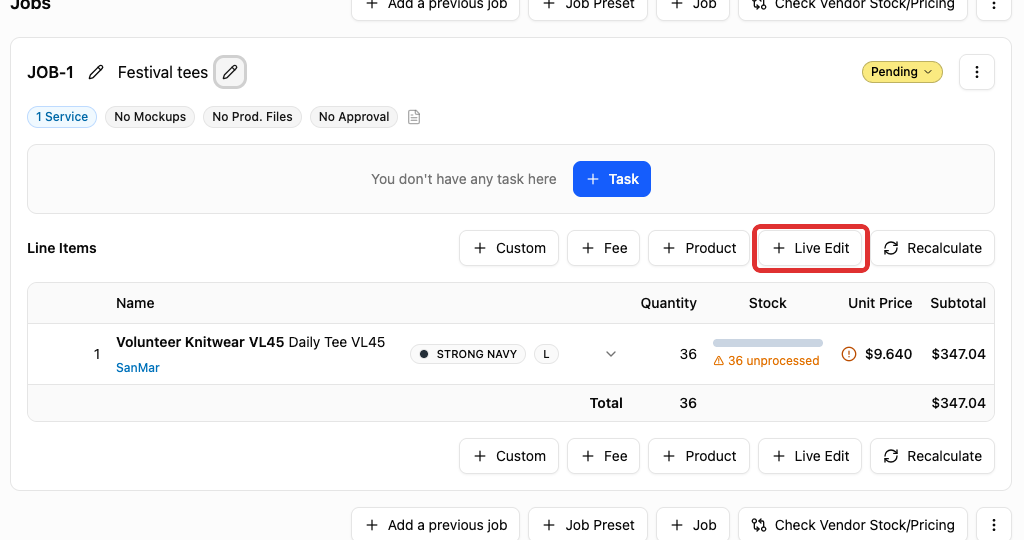Click the stock progress bar

tap(767, 343)
